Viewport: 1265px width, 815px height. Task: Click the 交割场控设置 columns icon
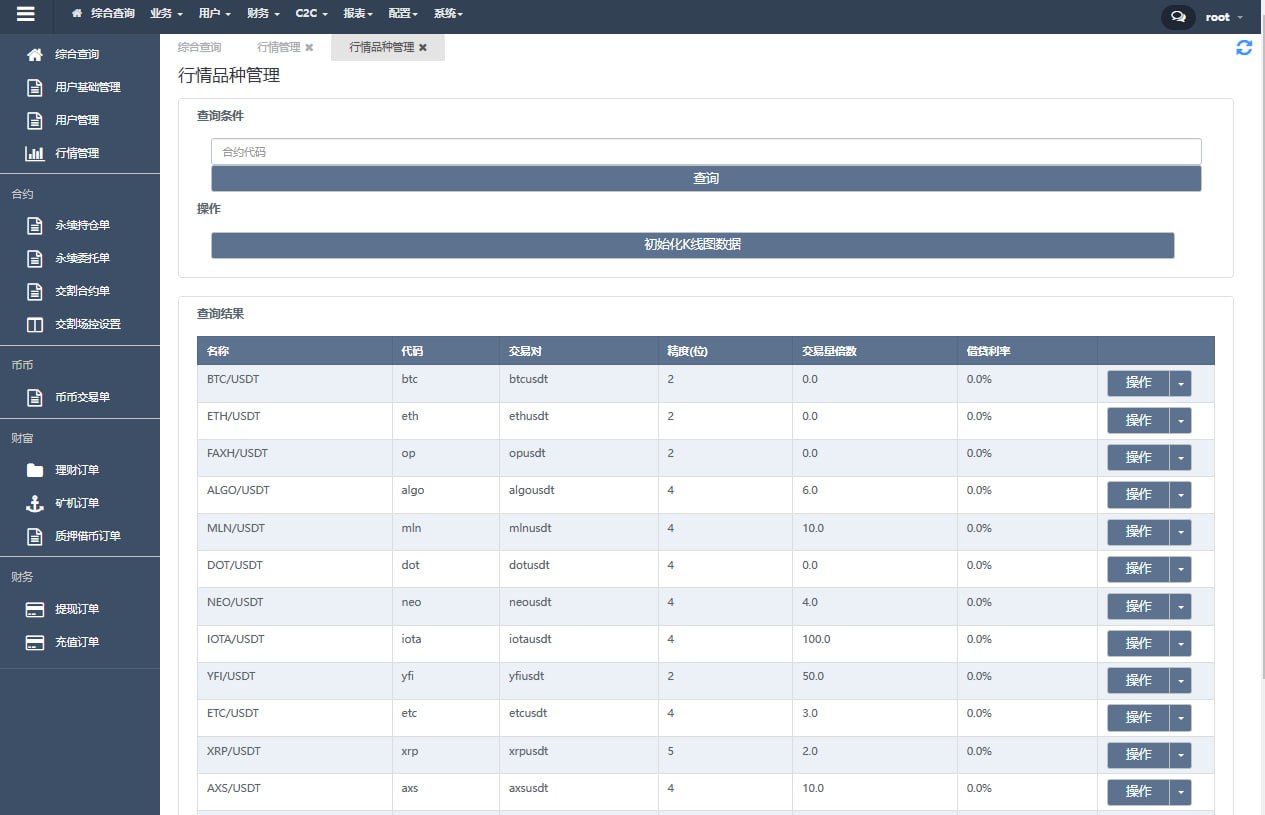(x=35, y=324)
